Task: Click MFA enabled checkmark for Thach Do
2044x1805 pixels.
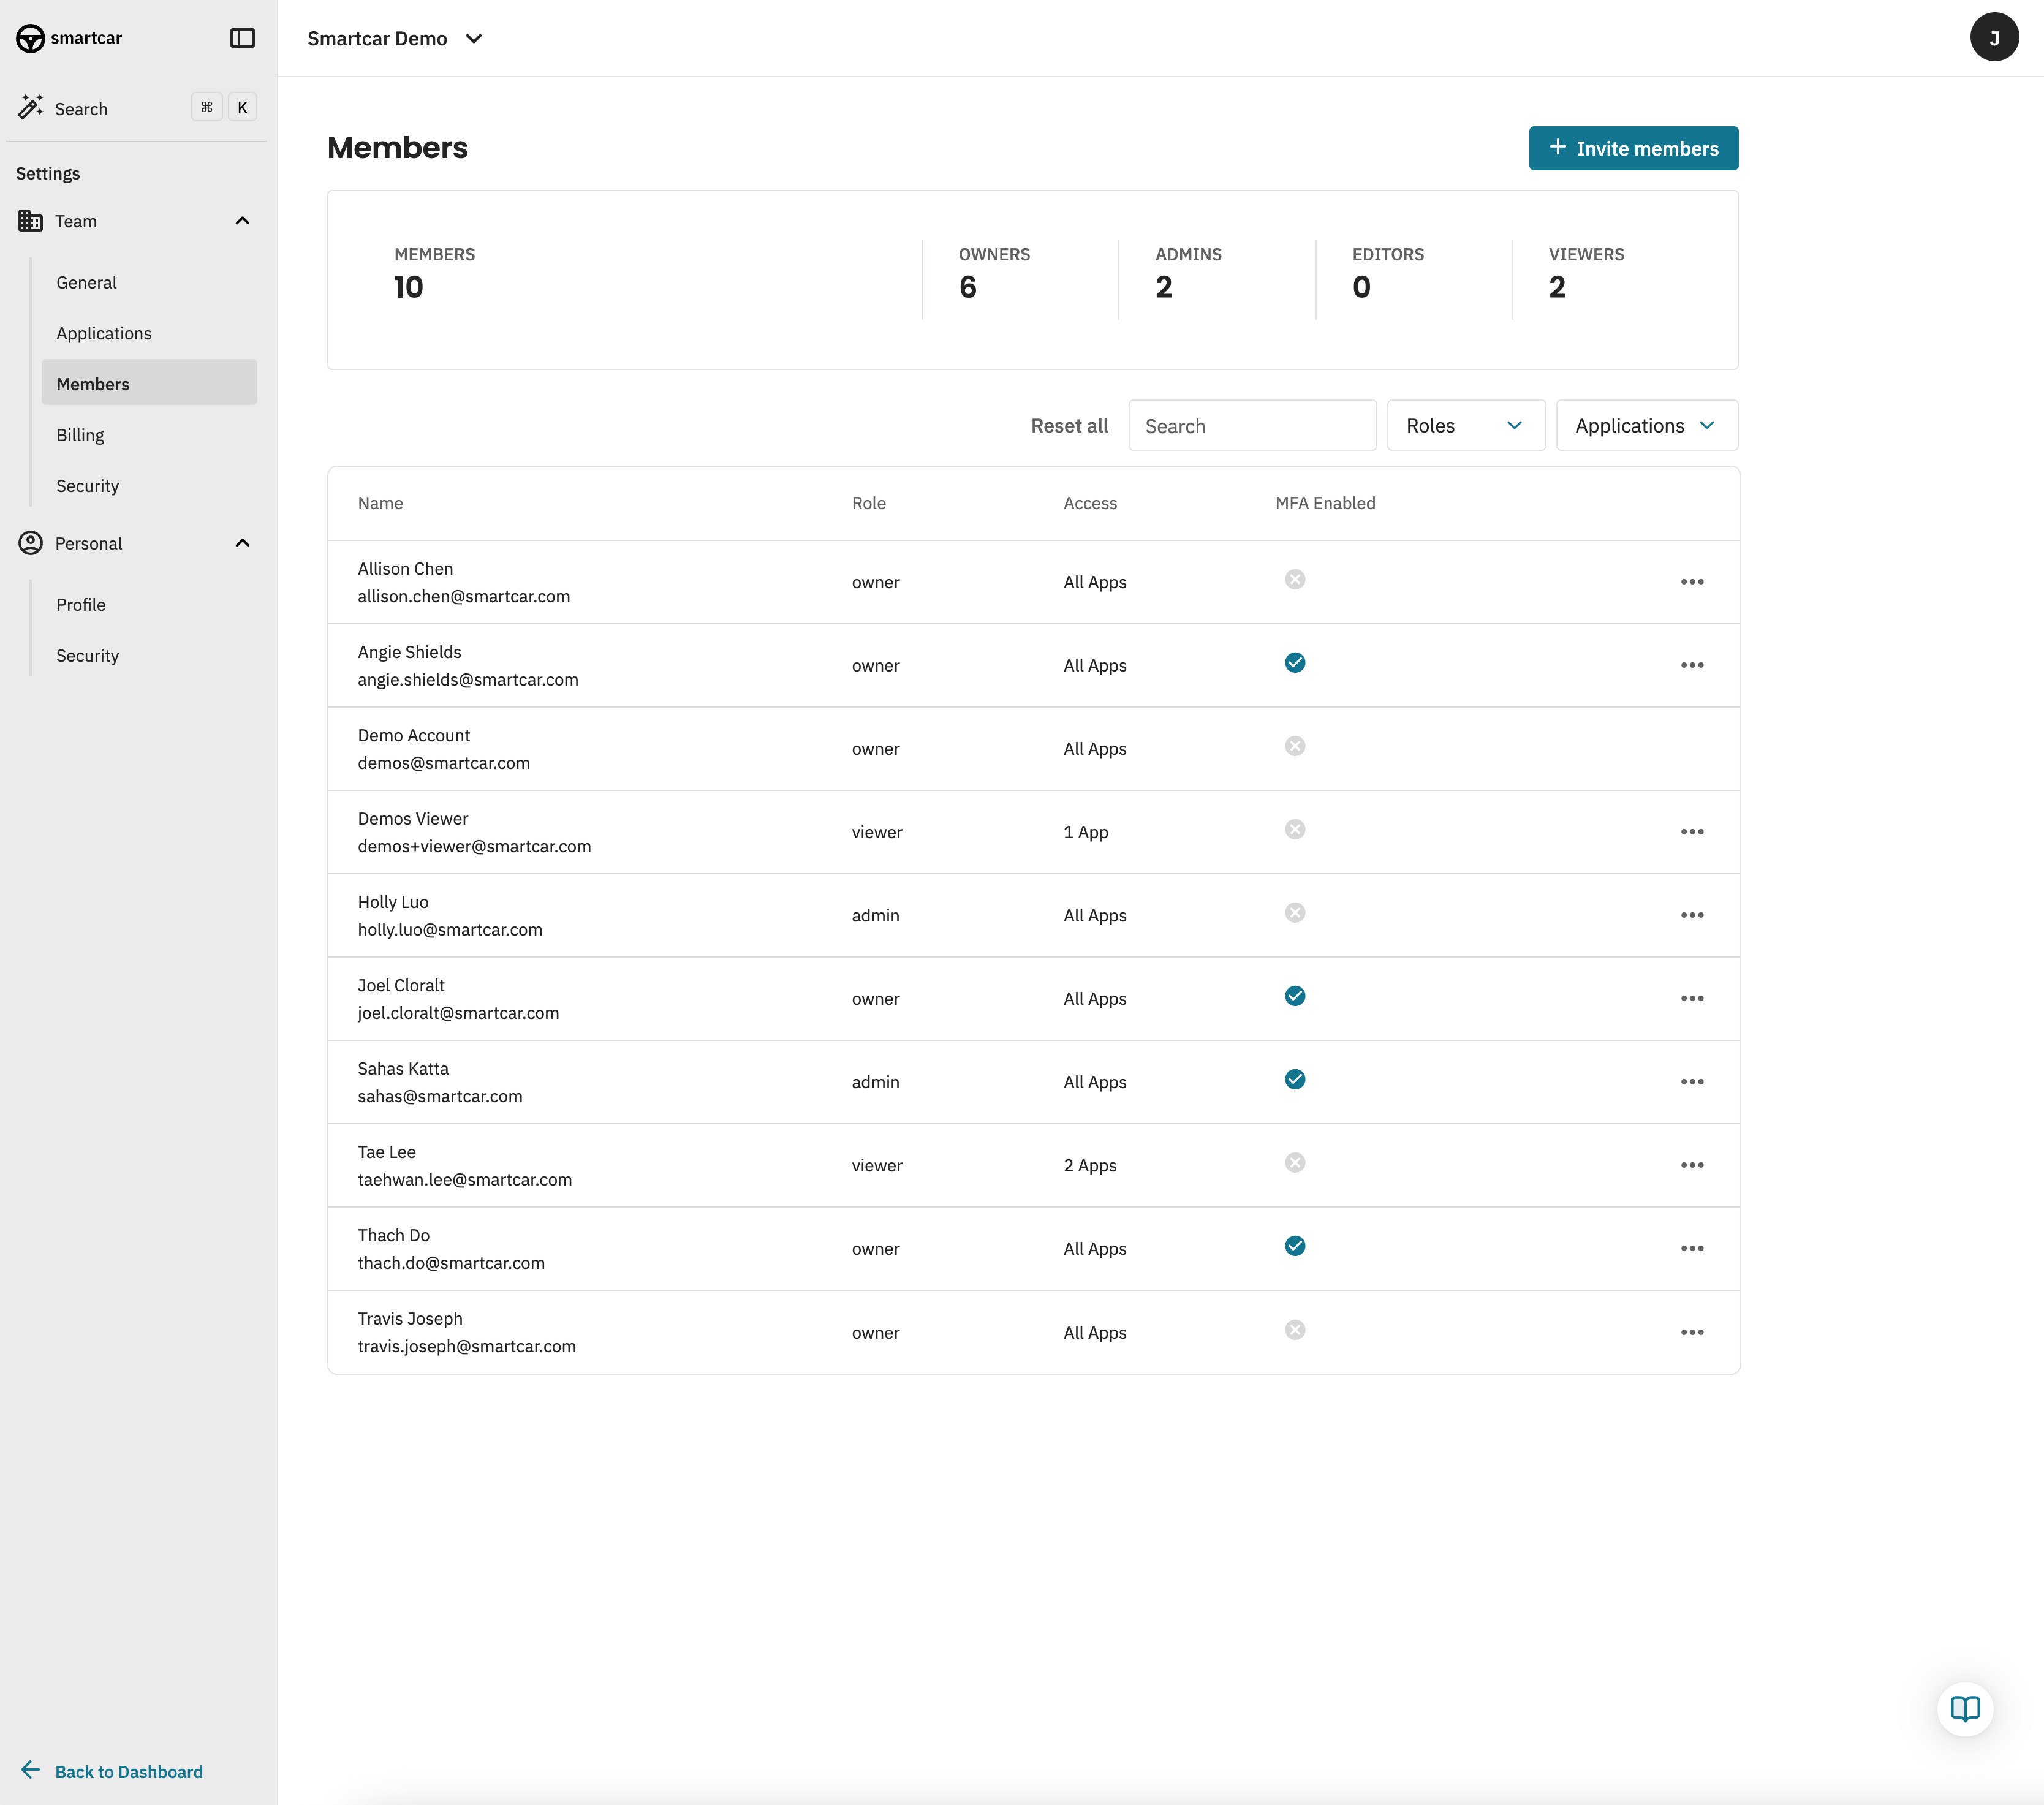Action: click(1295, 1246)
